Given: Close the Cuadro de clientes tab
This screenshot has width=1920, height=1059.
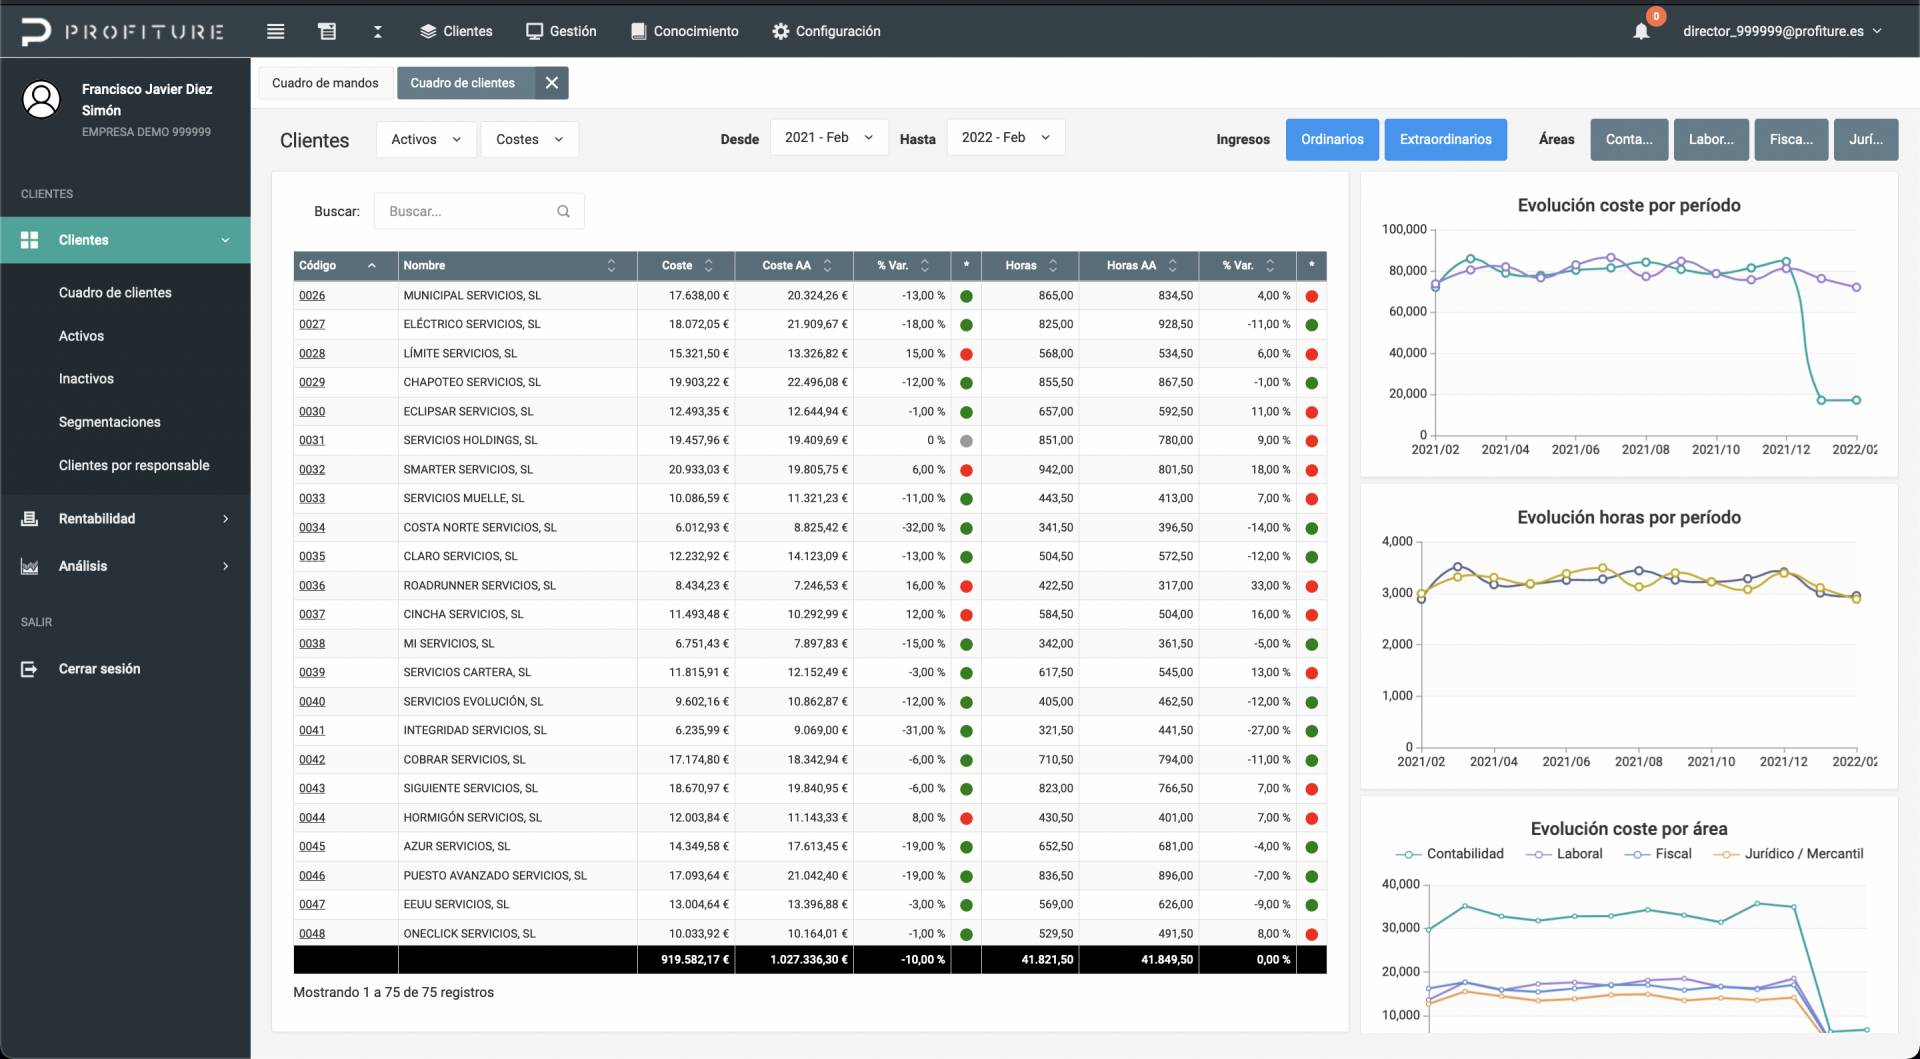Looking at the screenshot, I should click(x=552, y=83).
